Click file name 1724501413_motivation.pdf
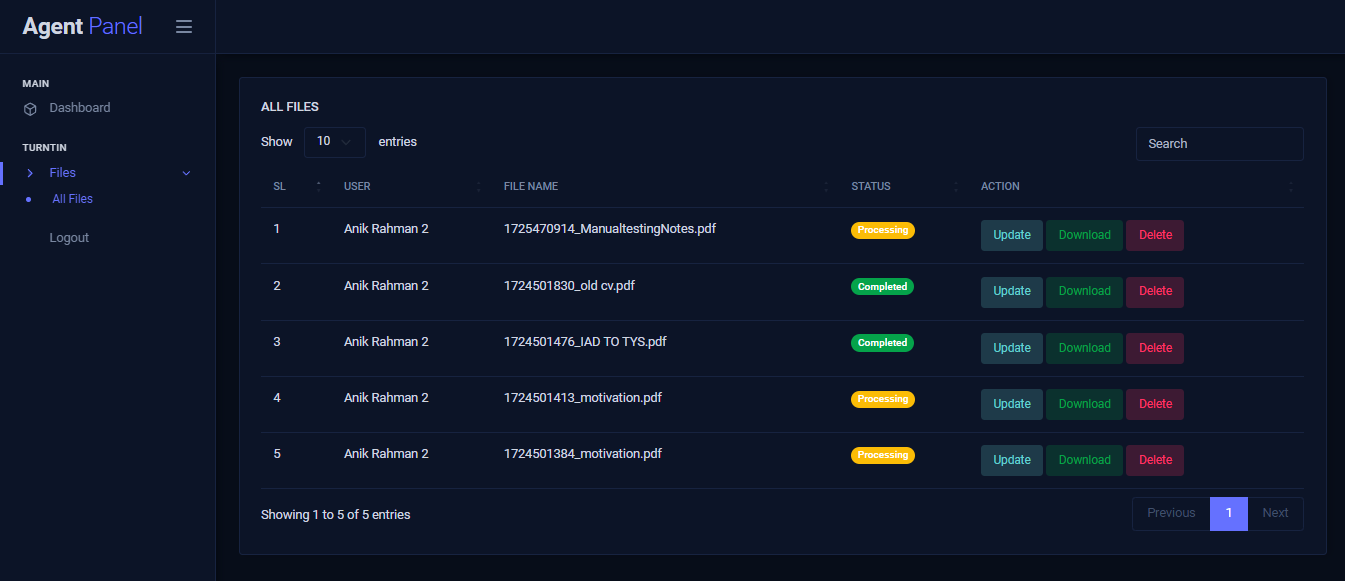 pos(583,398)
